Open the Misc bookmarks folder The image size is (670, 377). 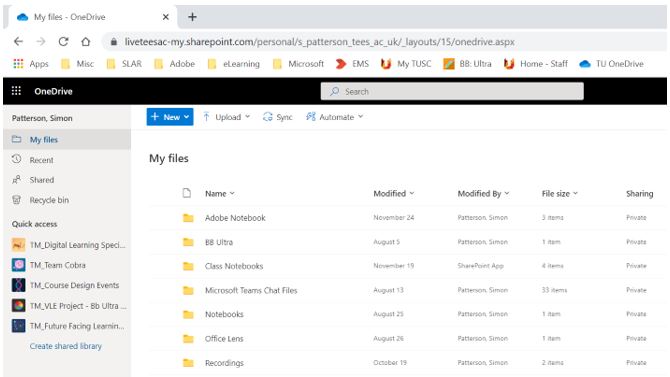click(77, 64)
